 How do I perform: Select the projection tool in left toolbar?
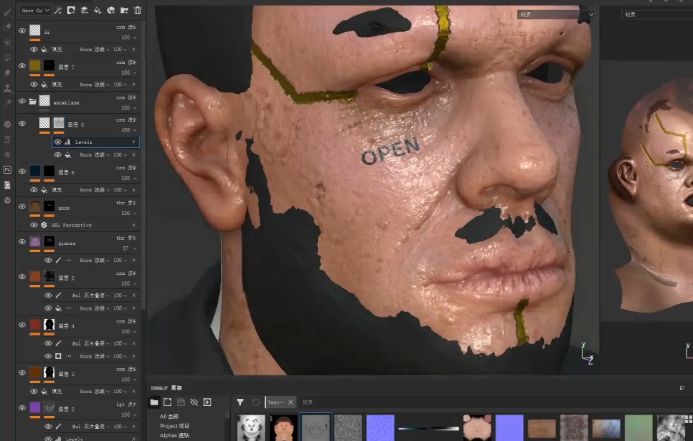click(7, 42)
